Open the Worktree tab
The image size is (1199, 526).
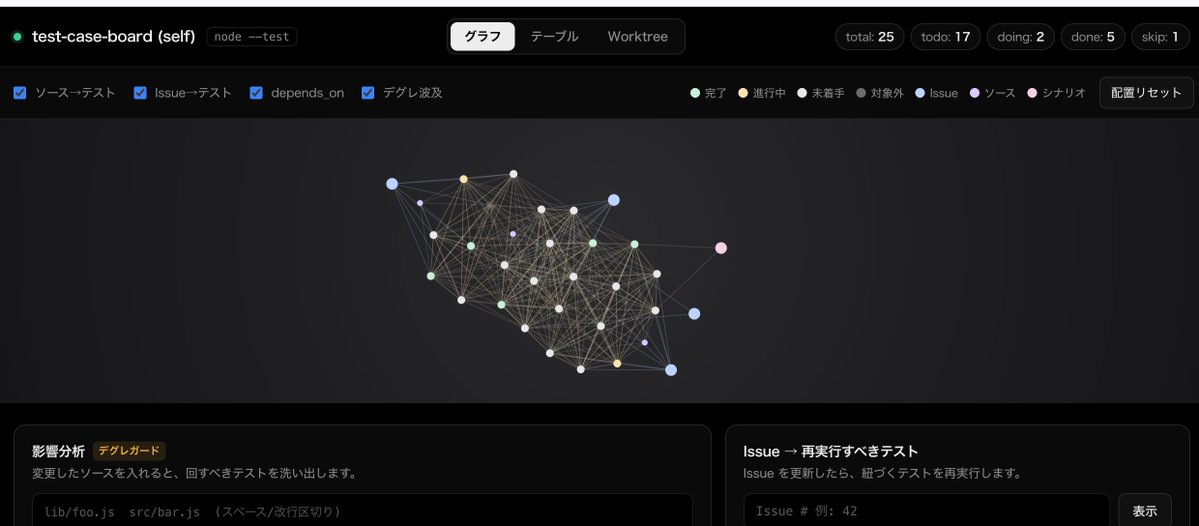[637, 37]
